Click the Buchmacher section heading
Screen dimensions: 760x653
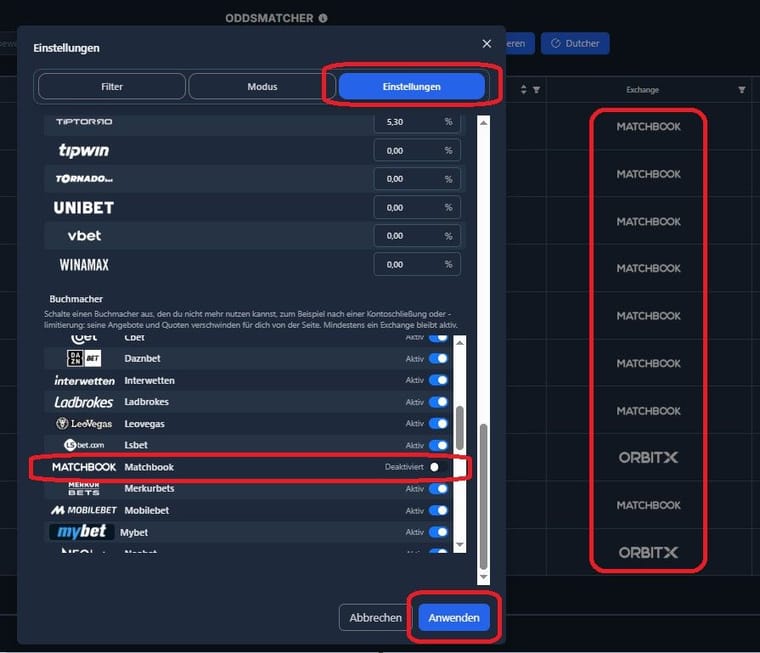[x=76, y=299]
